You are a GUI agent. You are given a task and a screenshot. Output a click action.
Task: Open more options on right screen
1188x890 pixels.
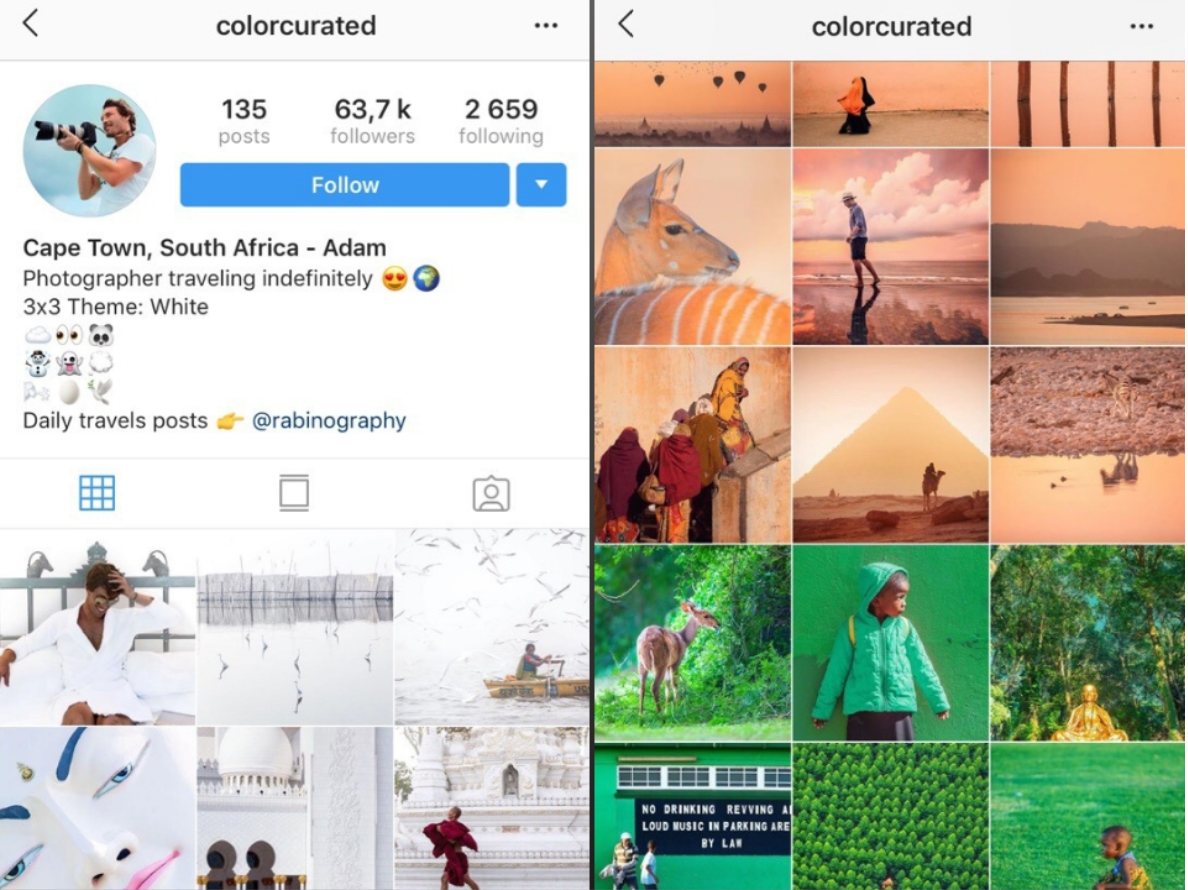[1141, 27]
